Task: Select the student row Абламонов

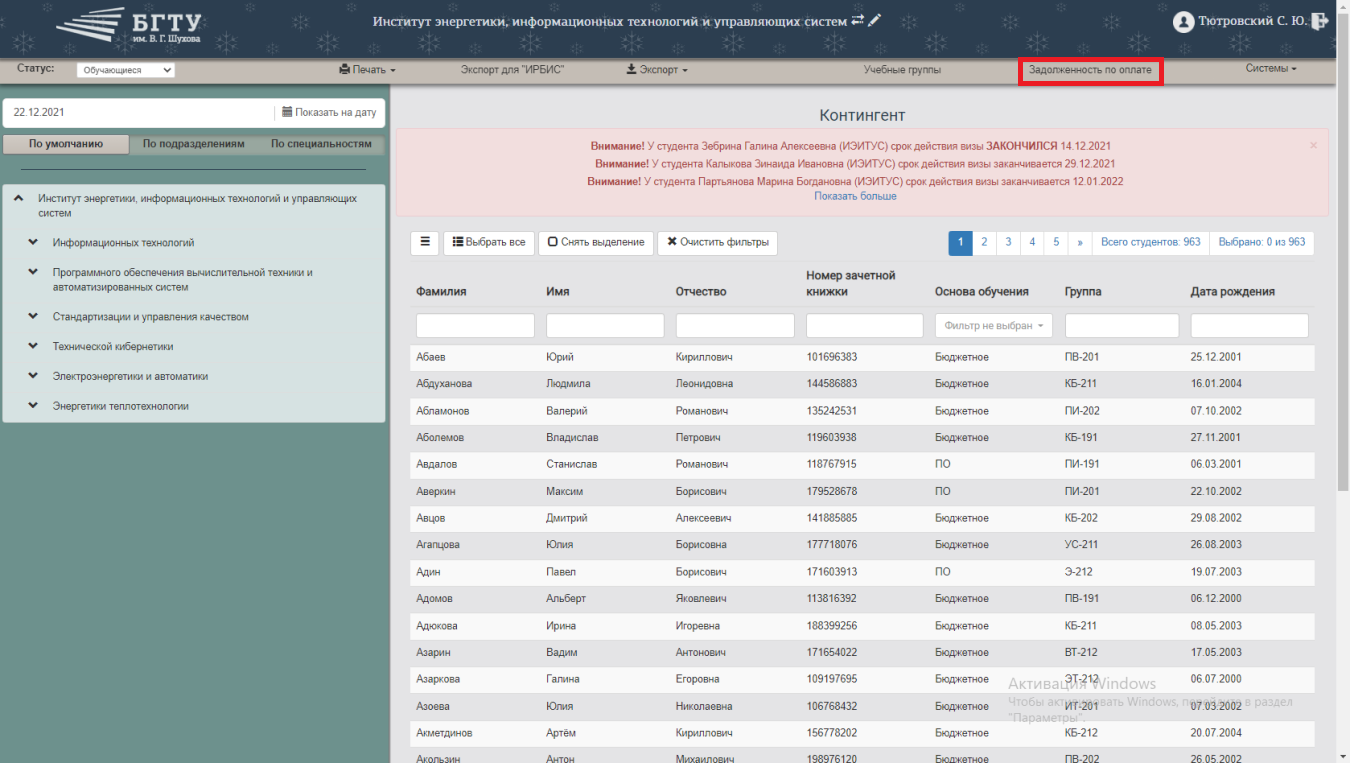Action: click(862, 411)
